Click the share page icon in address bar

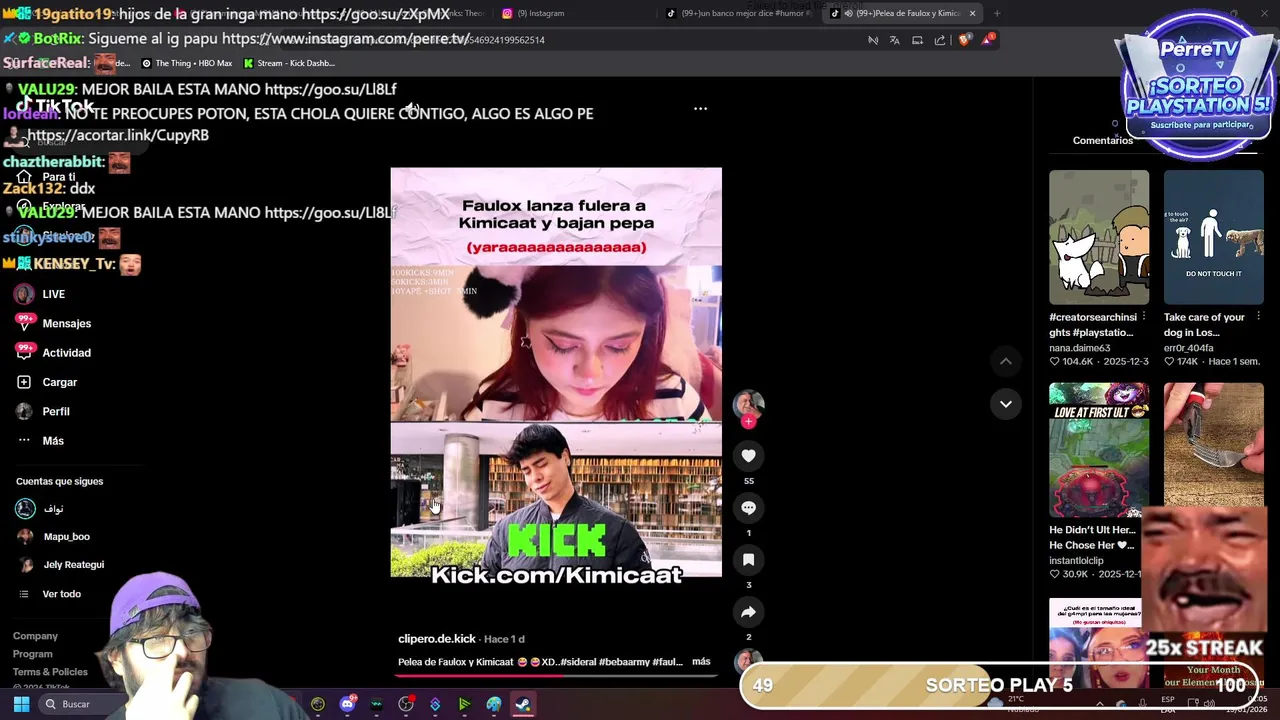click(x=940, y=40)
